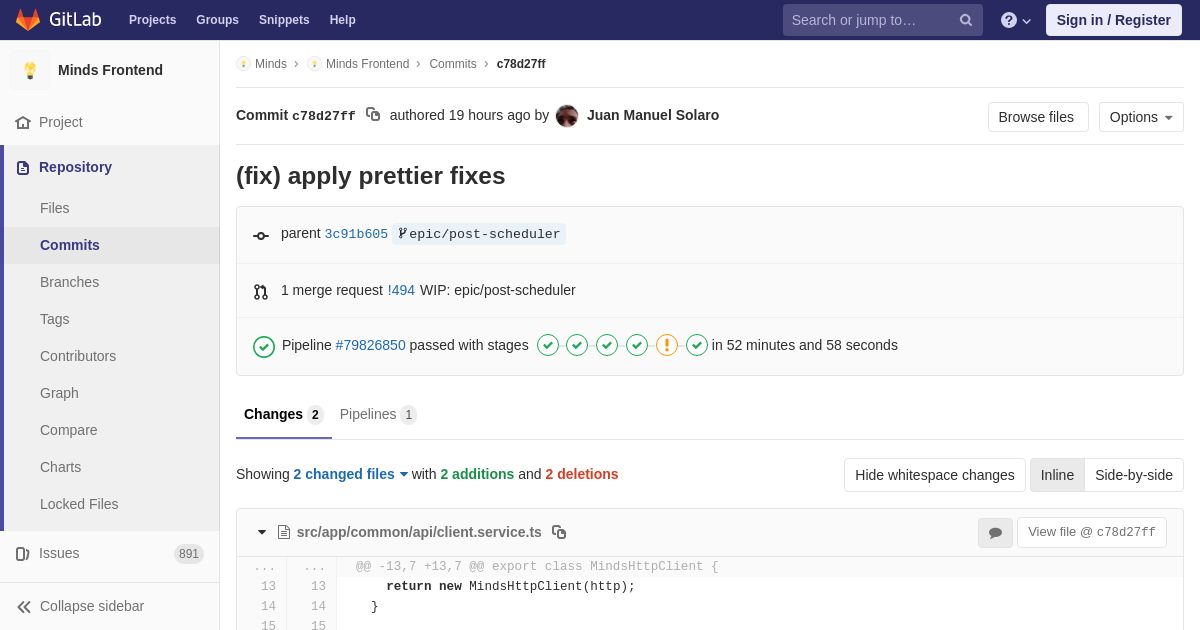Open the pipeline stage with warning
The height and width of the screenshot is (630, 1200).
click(667, 345)
